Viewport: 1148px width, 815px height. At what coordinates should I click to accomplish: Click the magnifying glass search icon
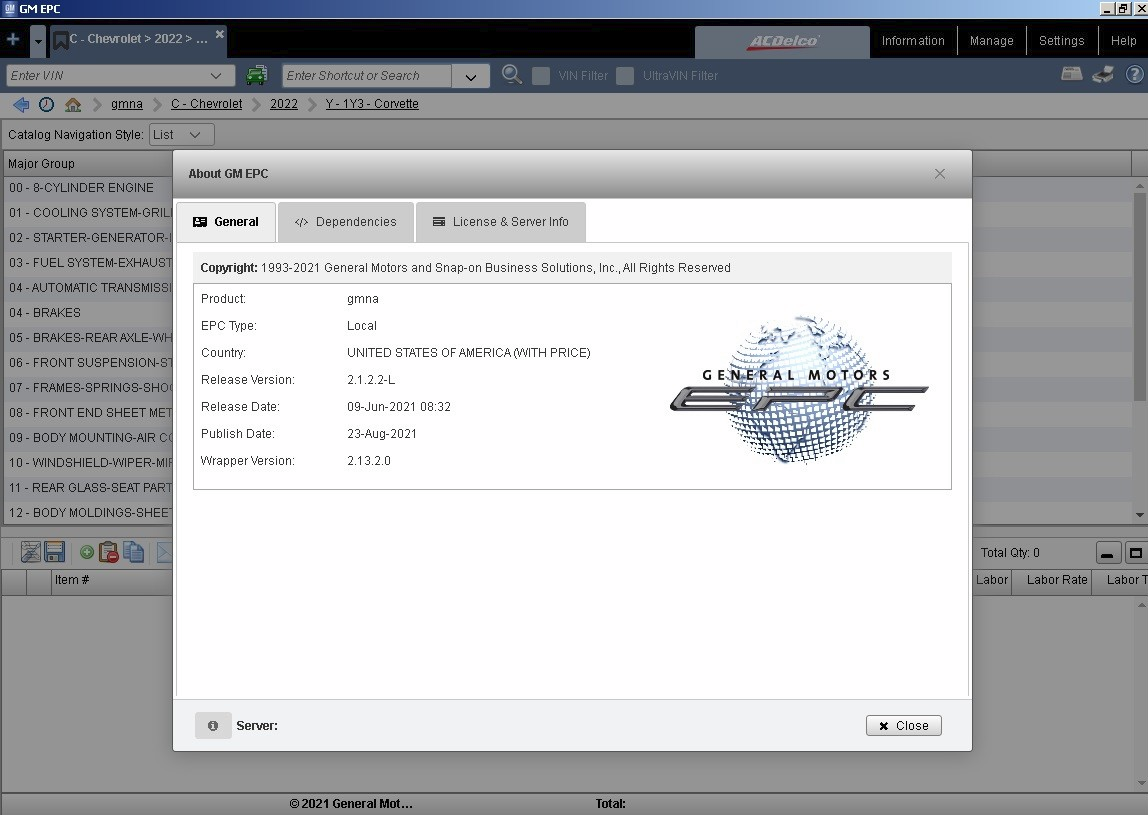(512, 75)
